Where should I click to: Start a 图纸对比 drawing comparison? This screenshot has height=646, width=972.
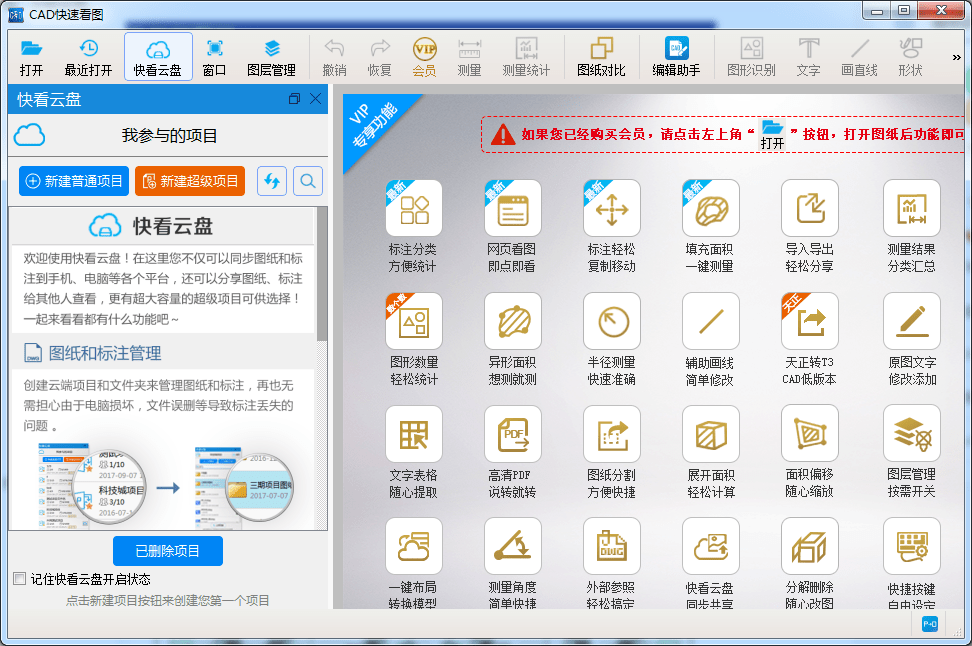[x=603, y=55]
